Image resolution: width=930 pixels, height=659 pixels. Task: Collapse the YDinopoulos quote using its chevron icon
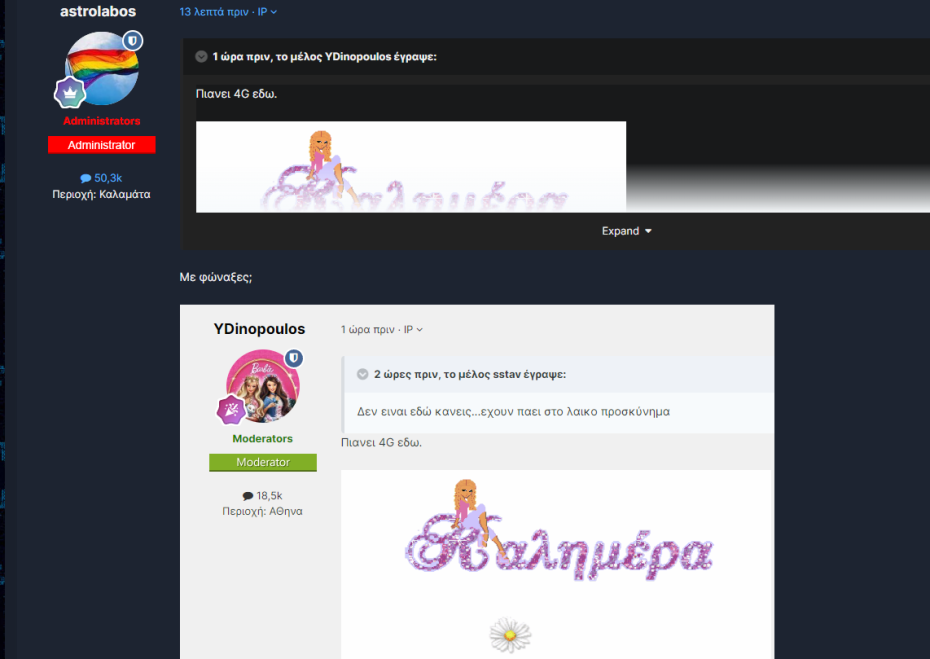200,57
